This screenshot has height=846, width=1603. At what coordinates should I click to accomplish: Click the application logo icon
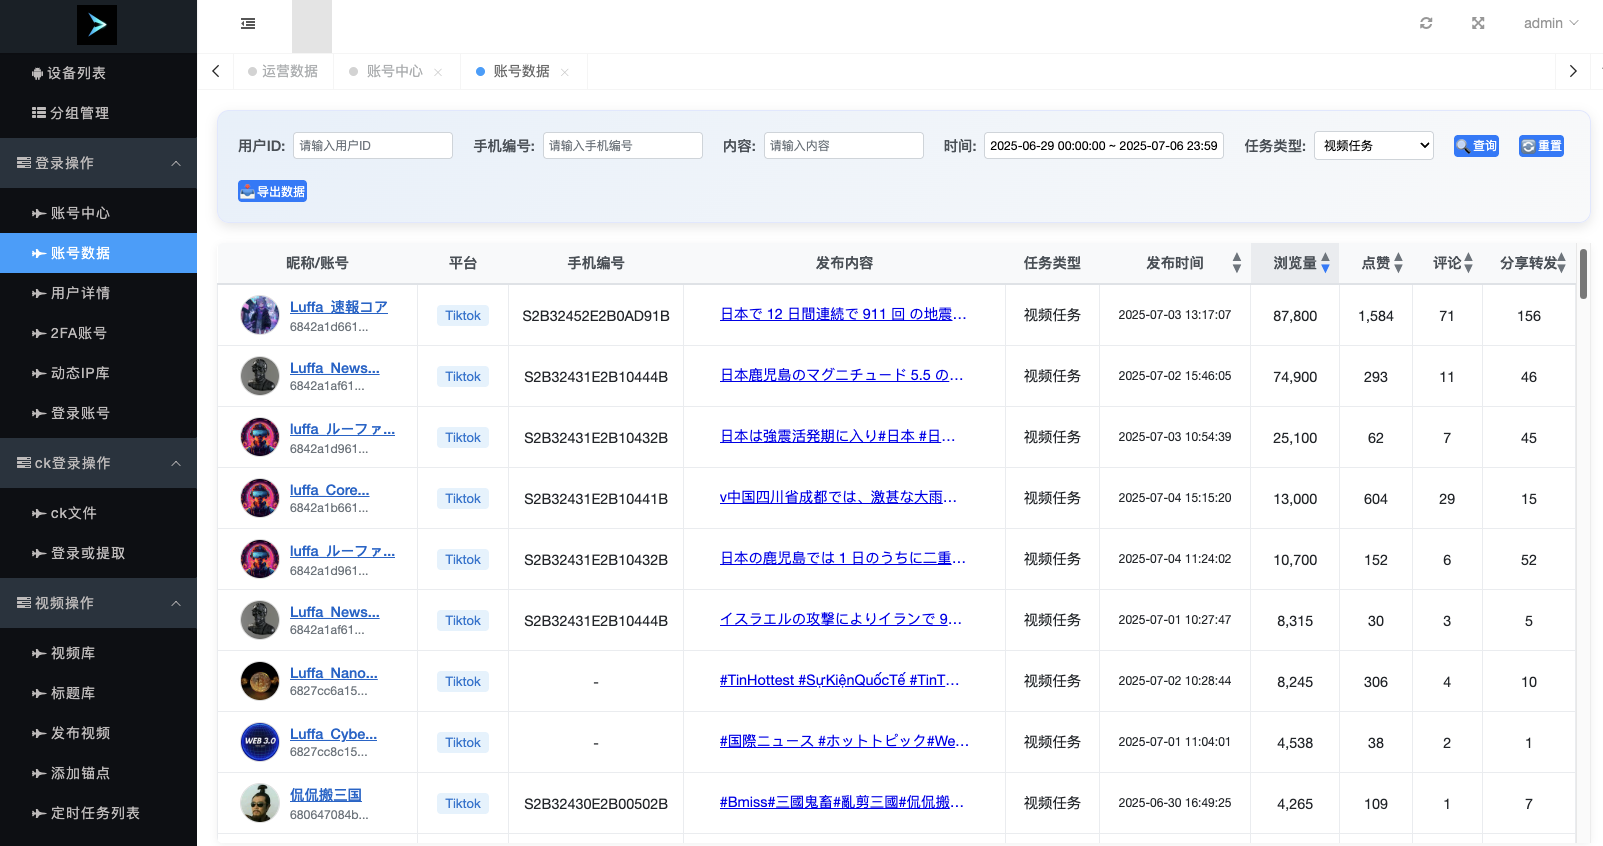point(97,25)
